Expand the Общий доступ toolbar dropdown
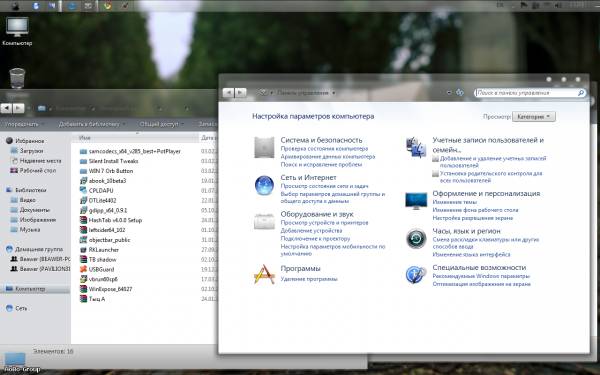The image size is (600, 375). coord(161,124)
